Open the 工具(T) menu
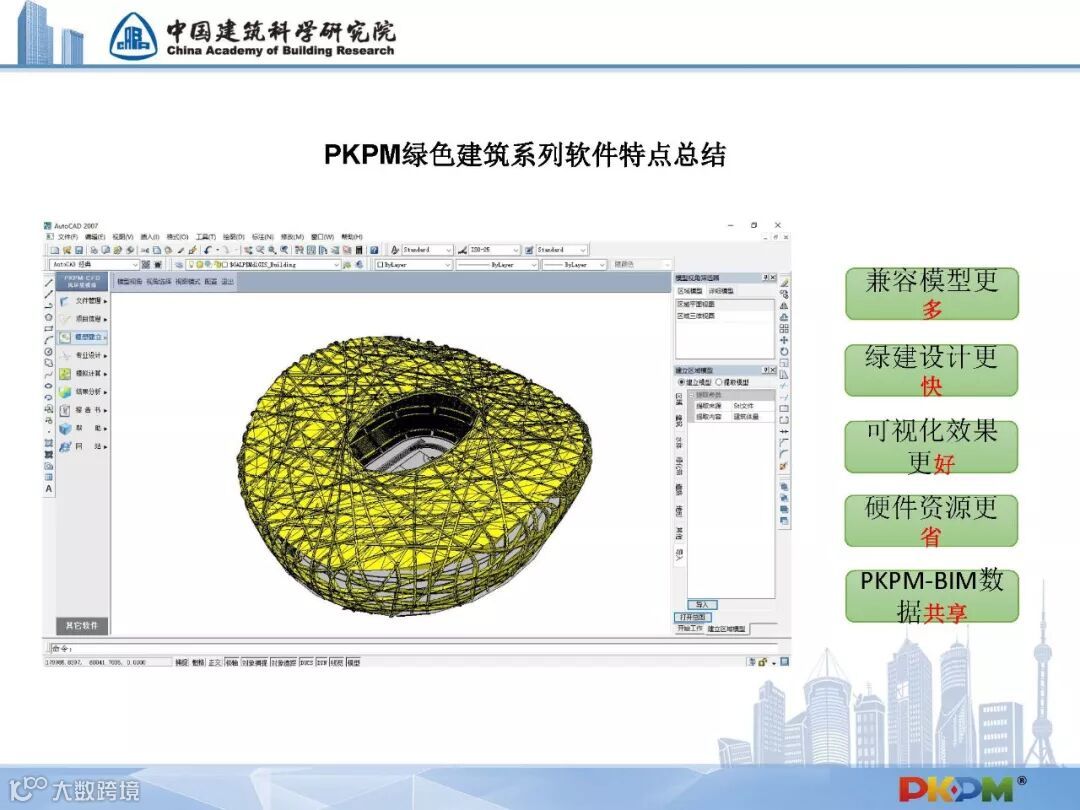The height and width of the screenshot is (810, 1080). coord(206,237)
